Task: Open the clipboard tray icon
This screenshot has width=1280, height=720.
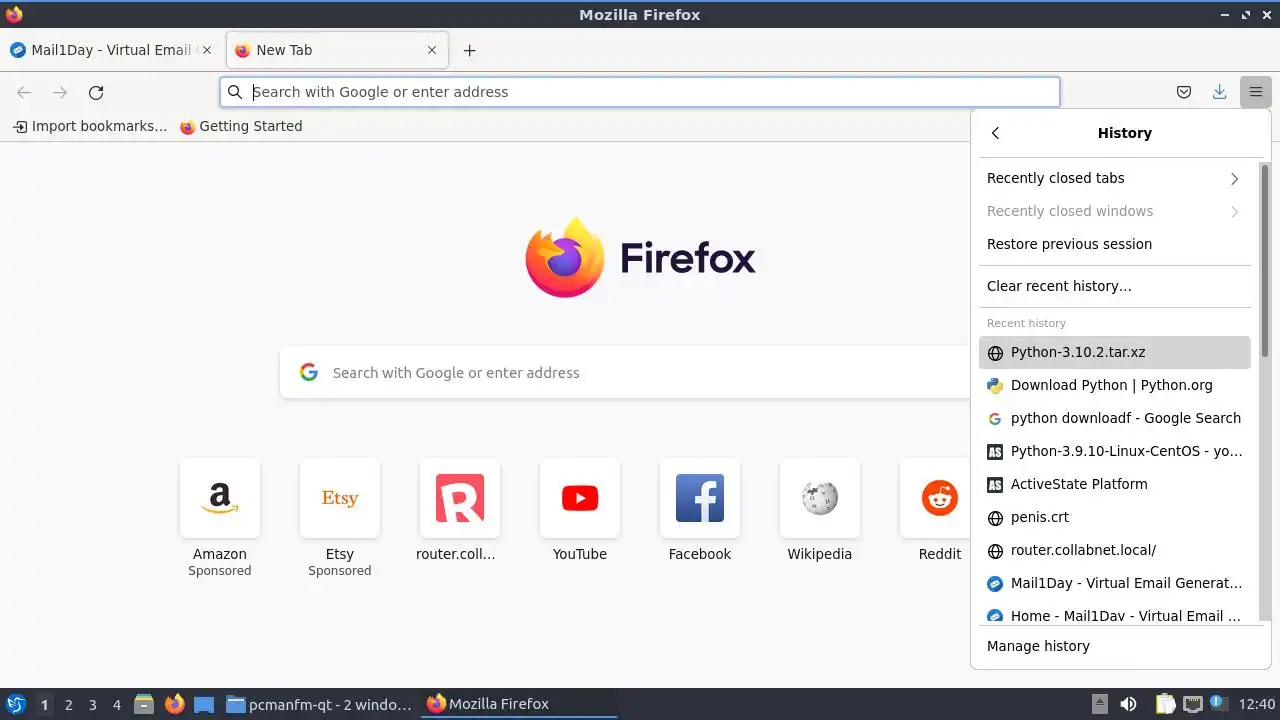Action: click(x=1165, y=704)
